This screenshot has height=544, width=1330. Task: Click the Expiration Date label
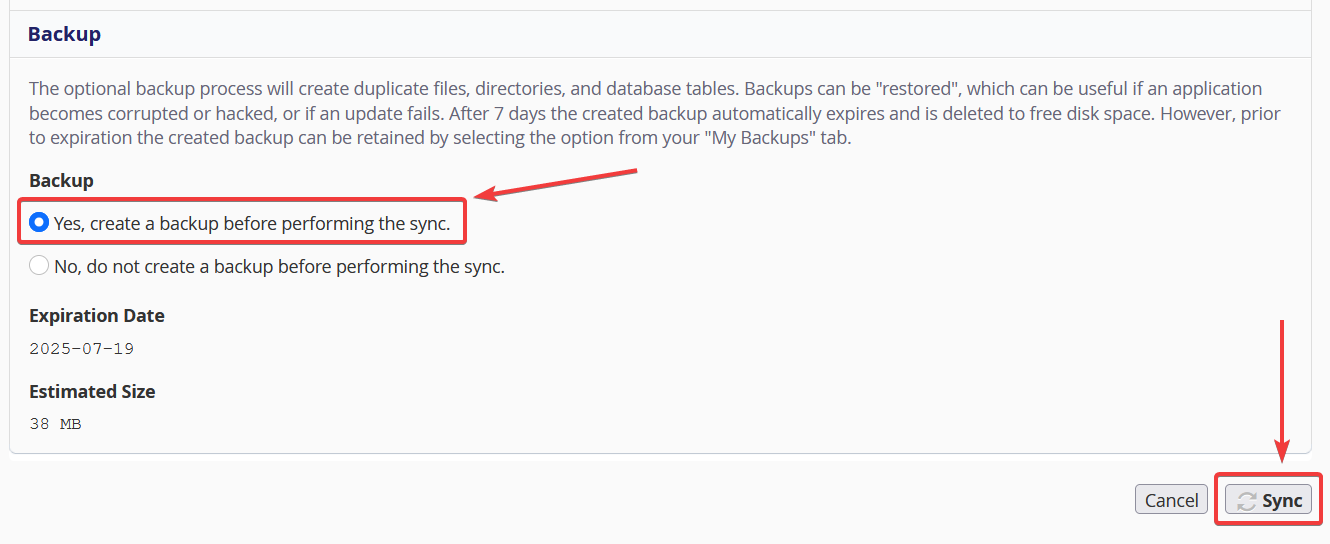(x=97, y=316)
